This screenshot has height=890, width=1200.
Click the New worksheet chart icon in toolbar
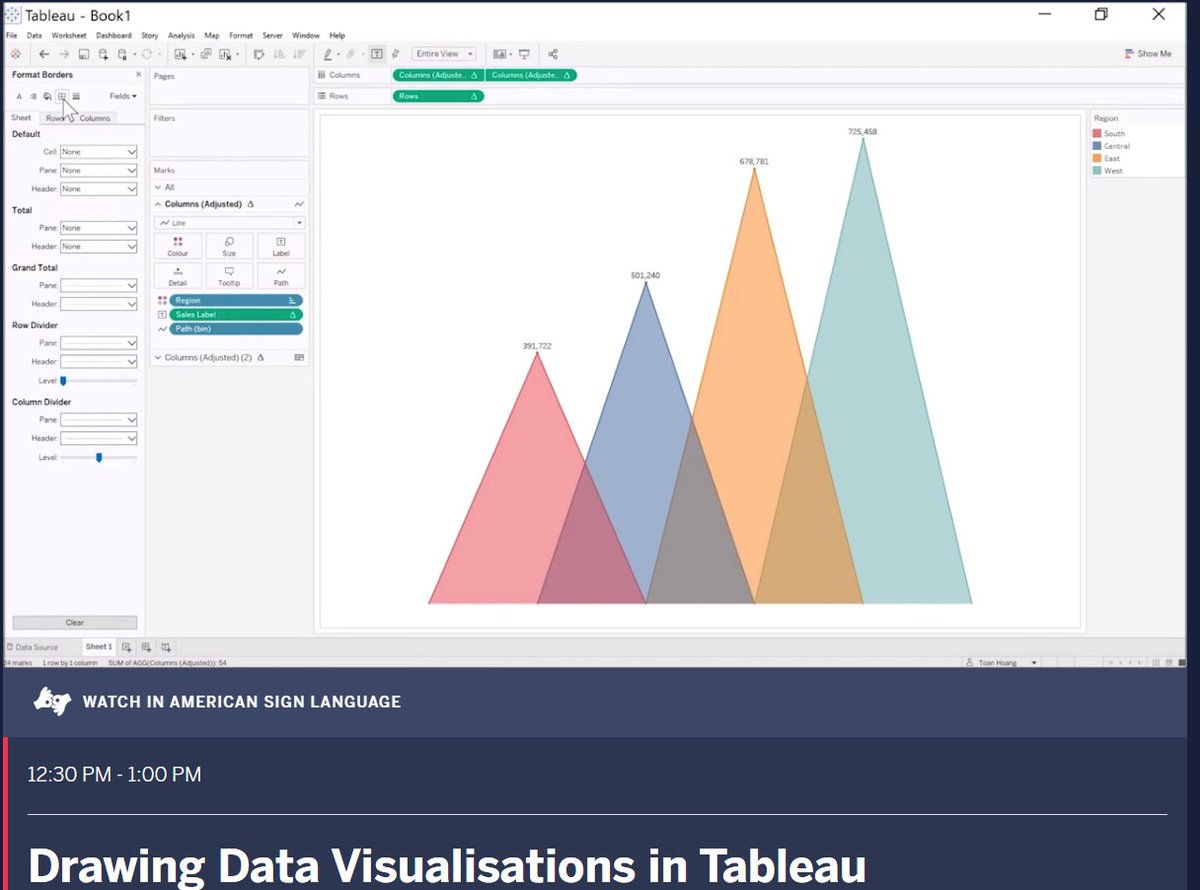click(180, 54)
